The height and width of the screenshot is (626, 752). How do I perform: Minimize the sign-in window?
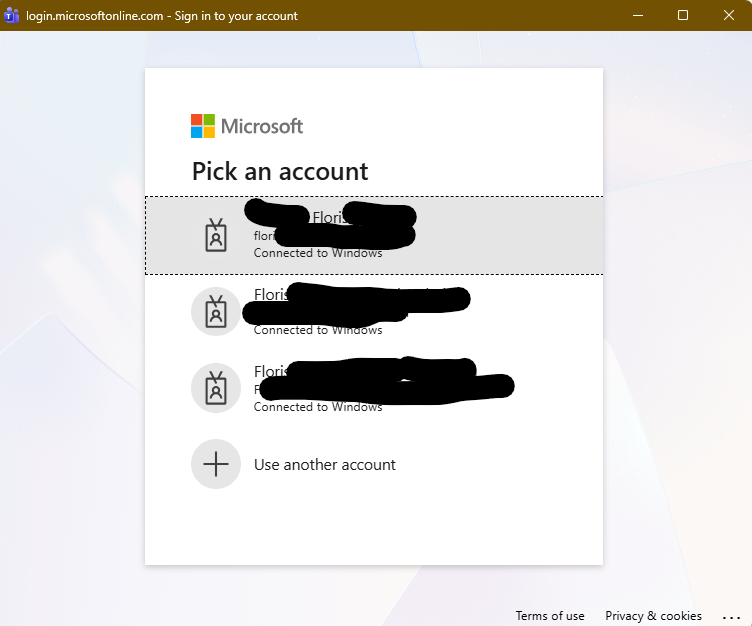(x=638, y=15)
